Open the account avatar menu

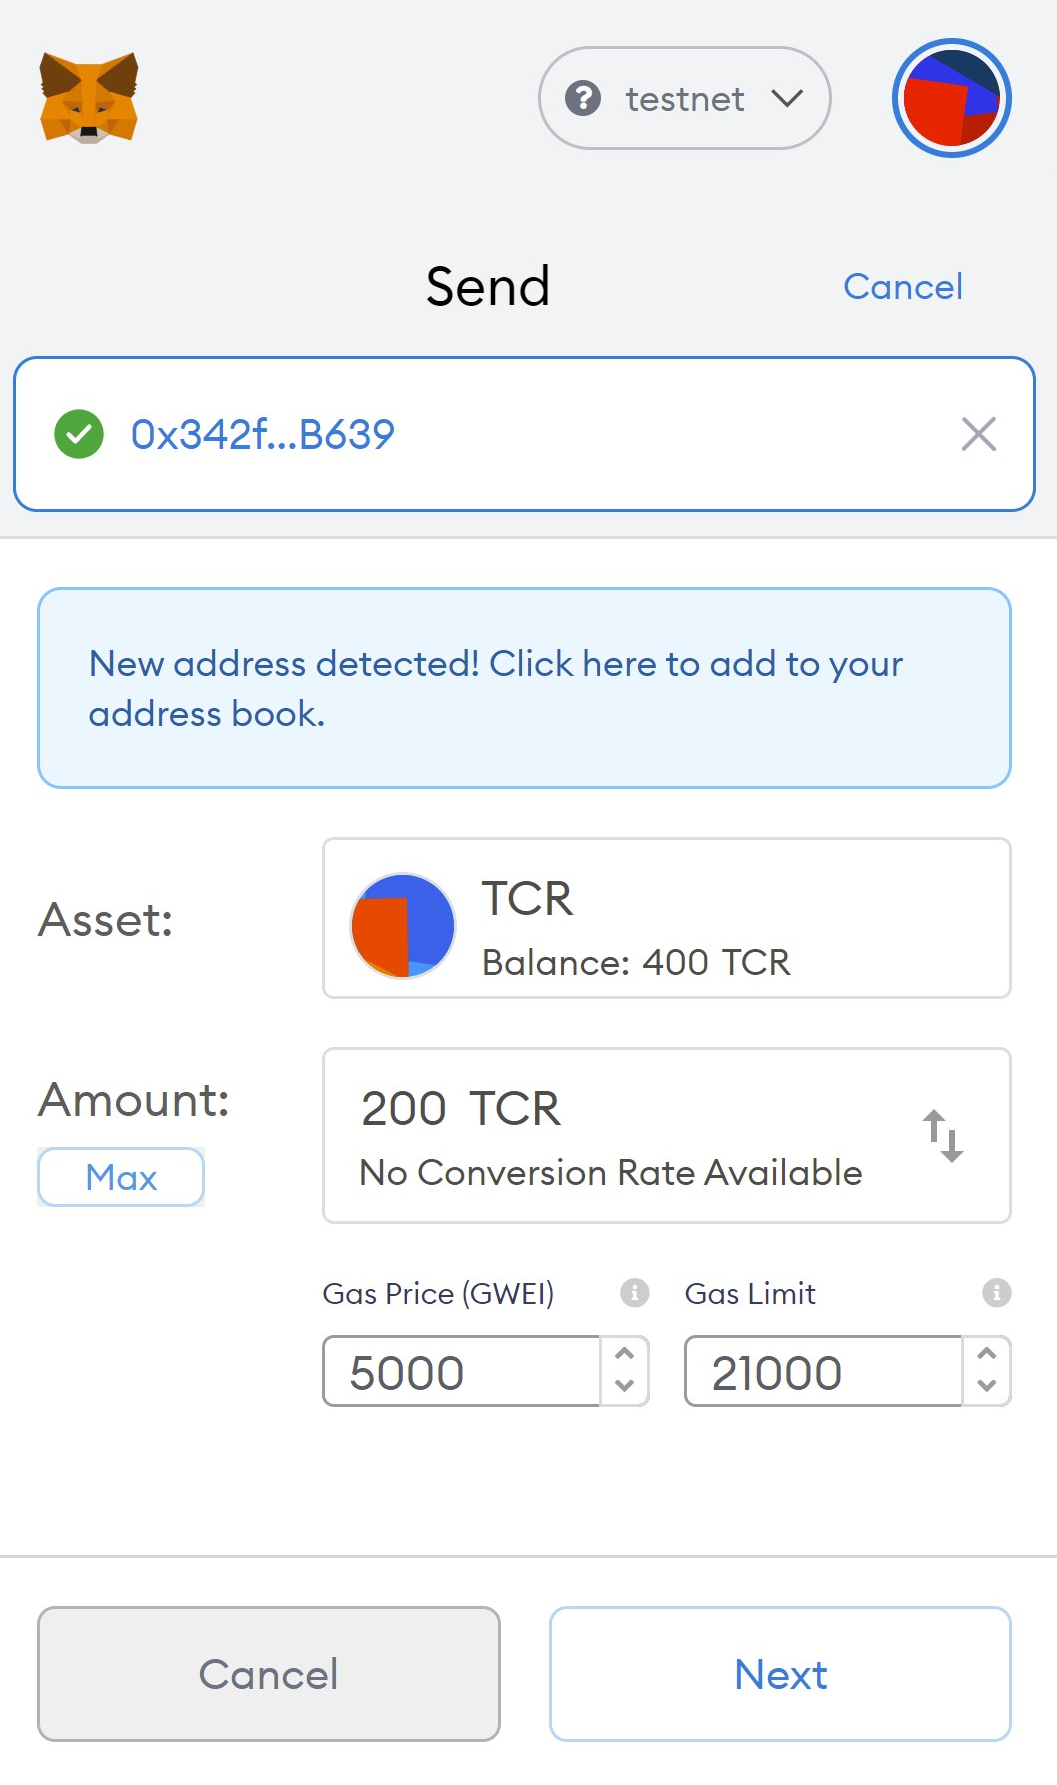951,98
